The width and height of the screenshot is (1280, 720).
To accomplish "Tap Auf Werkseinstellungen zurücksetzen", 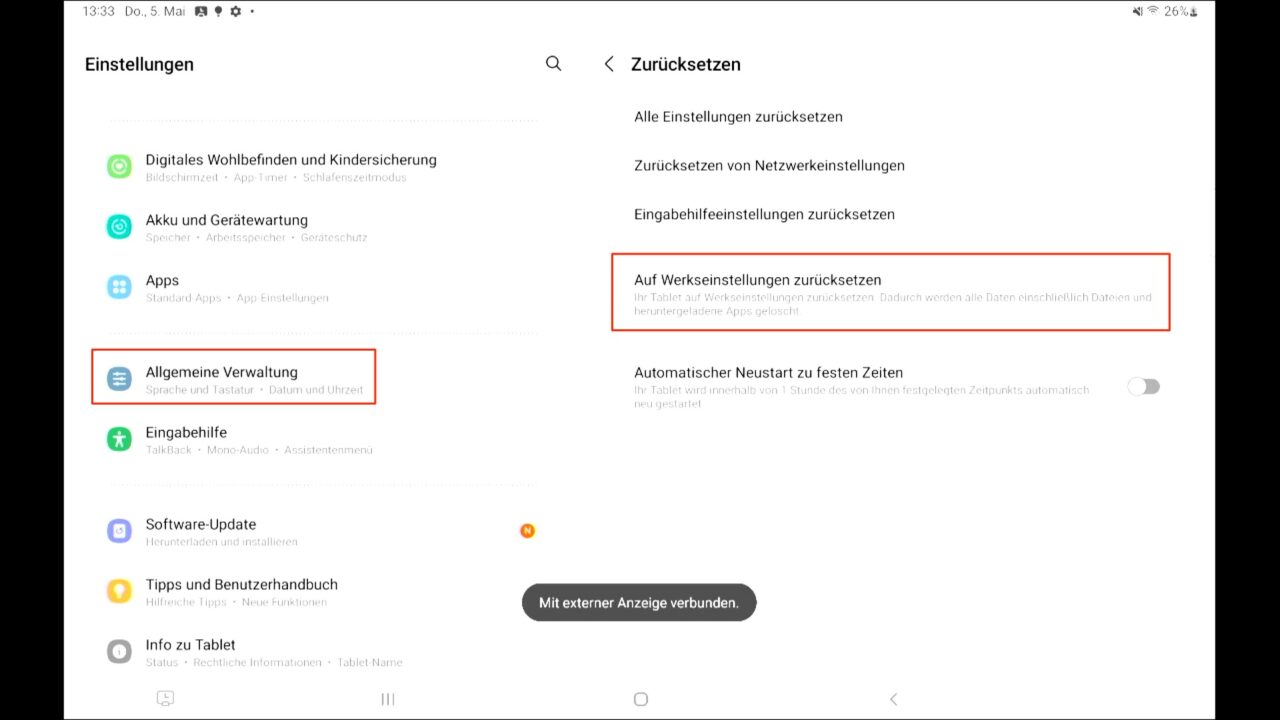I will pos(758,280).
